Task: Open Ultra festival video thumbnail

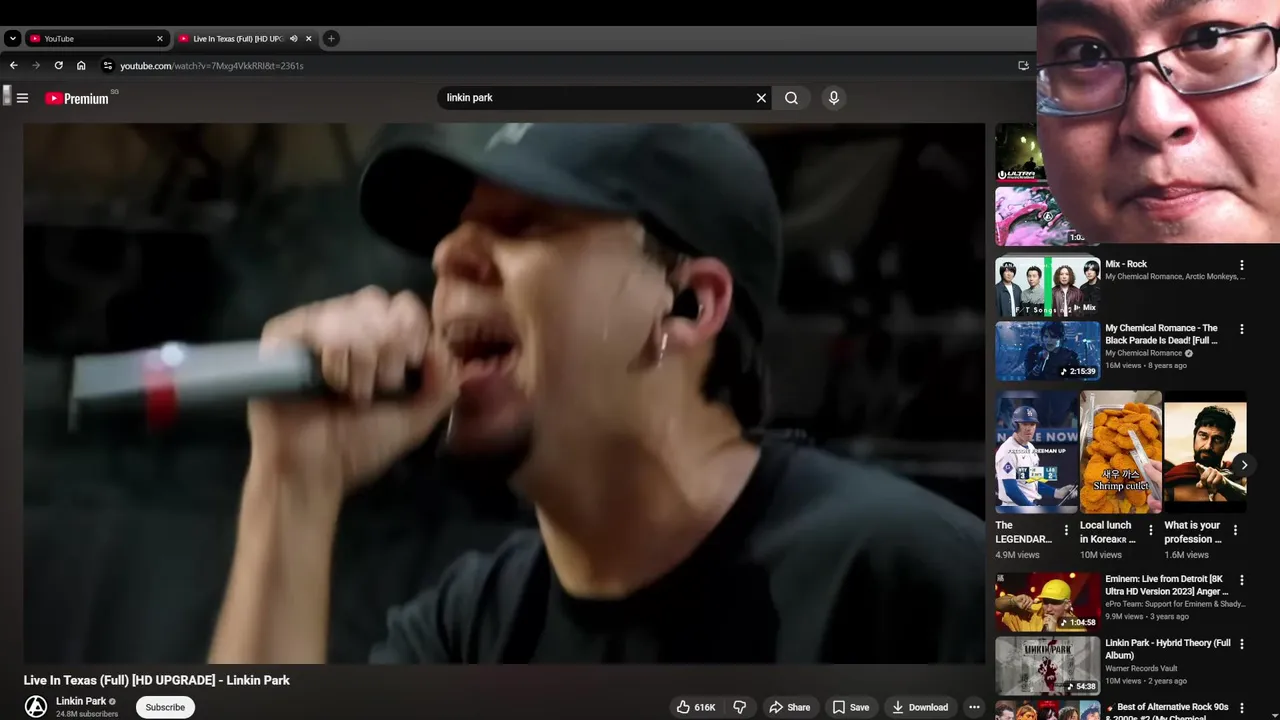Action: [1016, 153]
